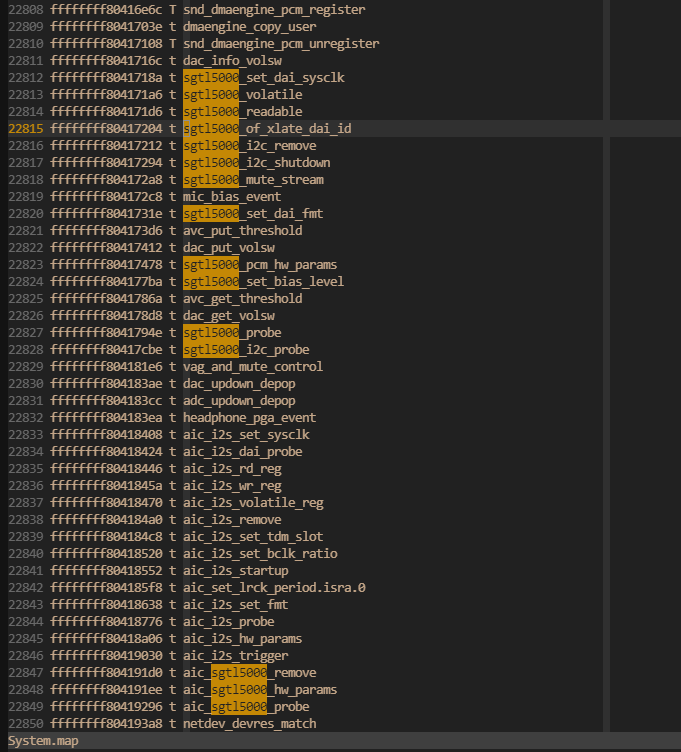Select the dac_info_volsw symbol

pos(232,61)
